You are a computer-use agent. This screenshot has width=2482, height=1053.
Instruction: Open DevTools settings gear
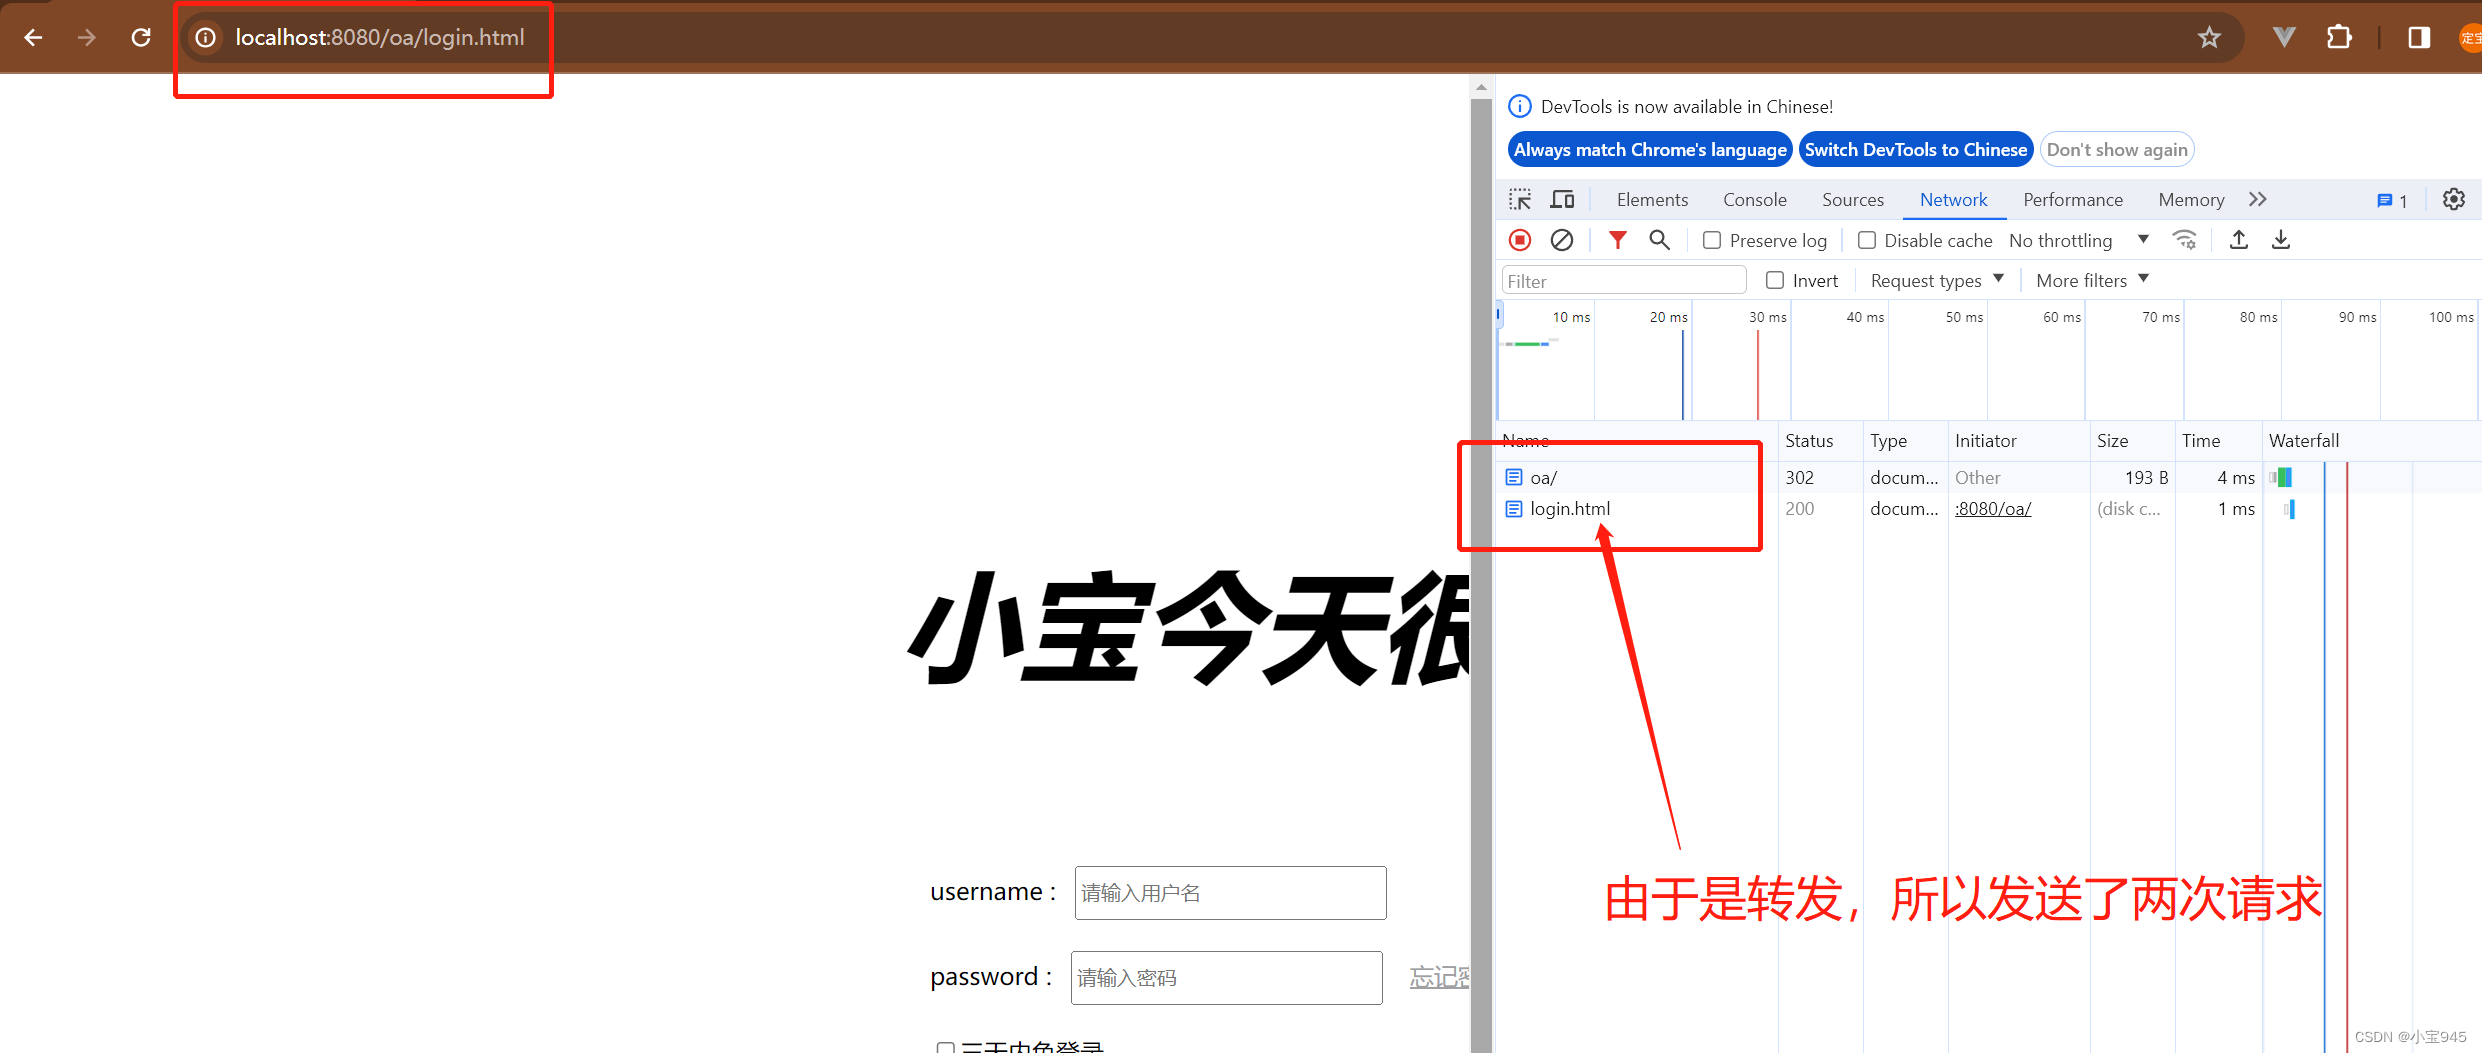[x=2454, y=200]
